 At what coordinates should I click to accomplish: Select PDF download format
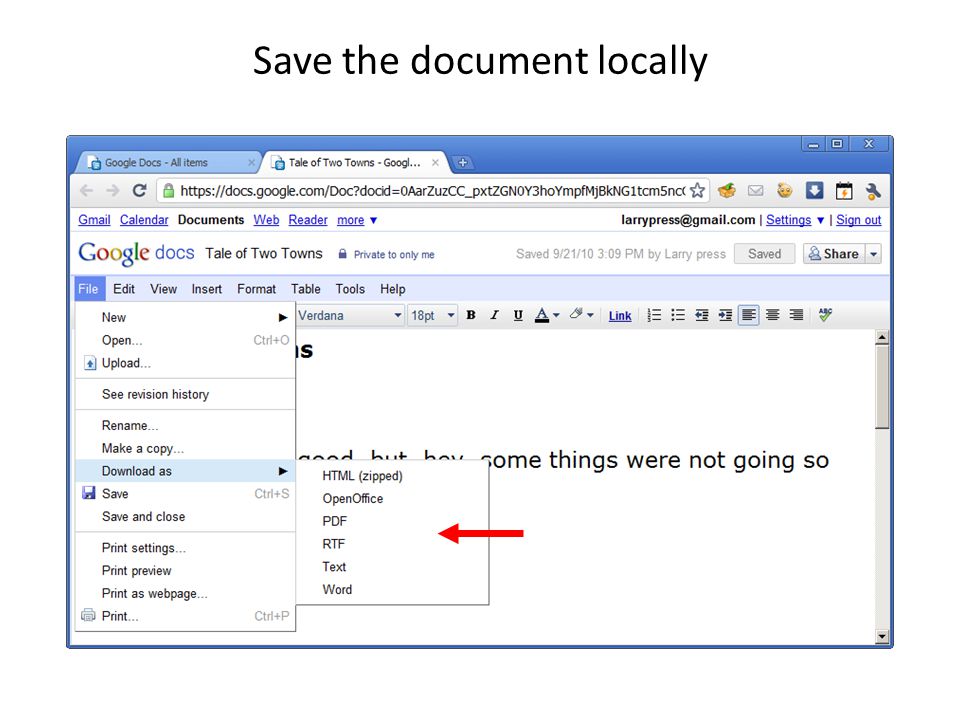coord(335,521)
